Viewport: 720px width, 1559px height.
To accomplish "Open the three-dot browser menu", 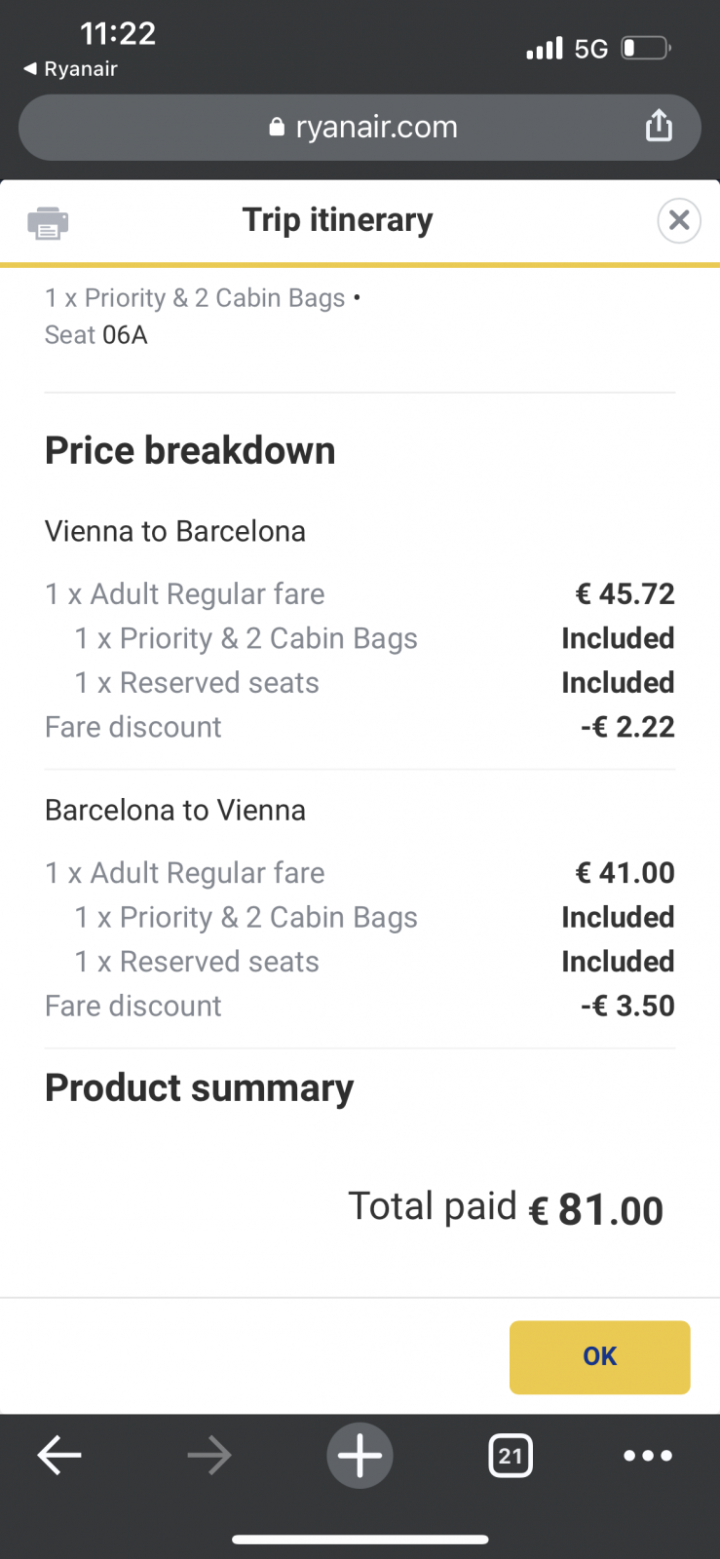I will pos(648,1456).
